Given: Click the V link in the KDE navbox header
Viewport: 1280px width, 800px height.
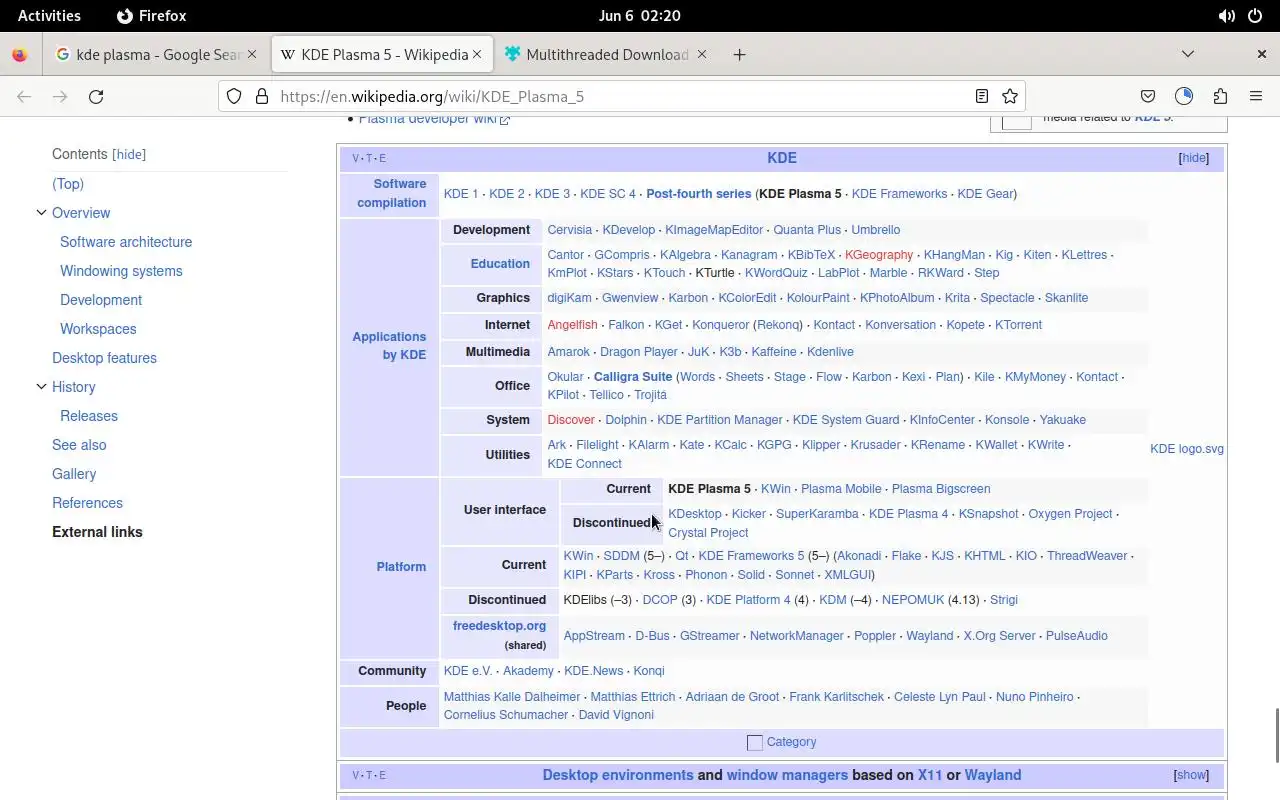Looking at the screenshot, I should click(356, 158).
